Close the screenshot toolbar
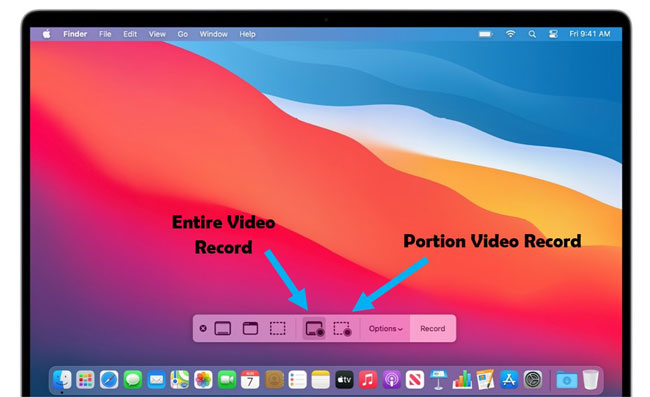The width and height of the screenshot is (650, 397). point(203,328)
